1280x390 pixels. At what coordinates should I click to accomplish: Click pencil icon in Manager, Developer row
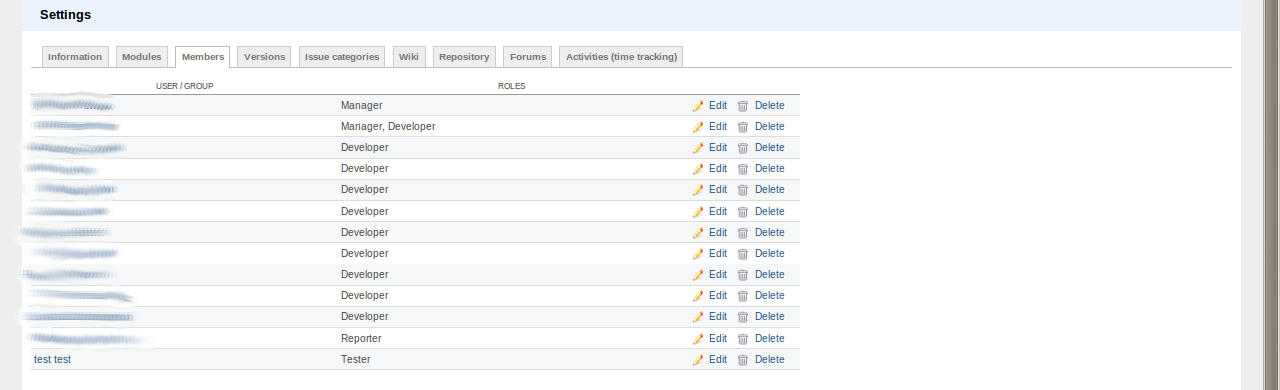(x=698, y=126)
